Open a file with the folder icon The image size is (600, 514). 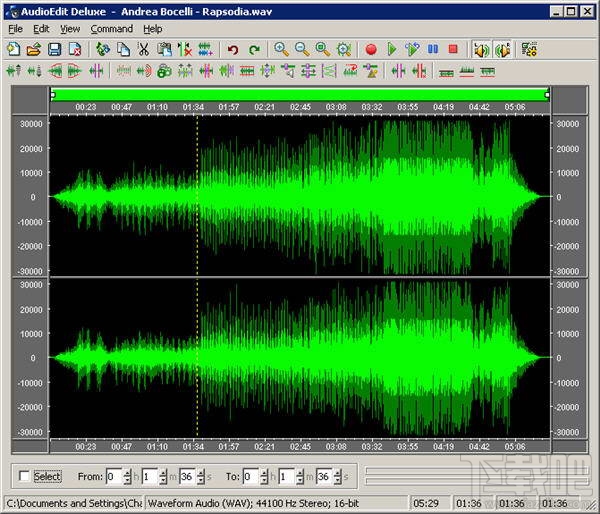click(33, 49)
